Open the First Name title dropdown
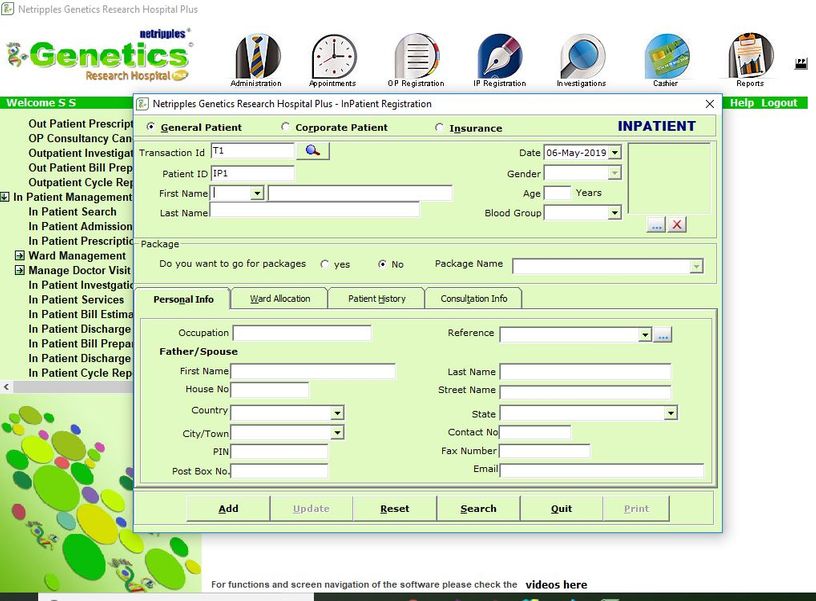 click(x=257, y=194)
